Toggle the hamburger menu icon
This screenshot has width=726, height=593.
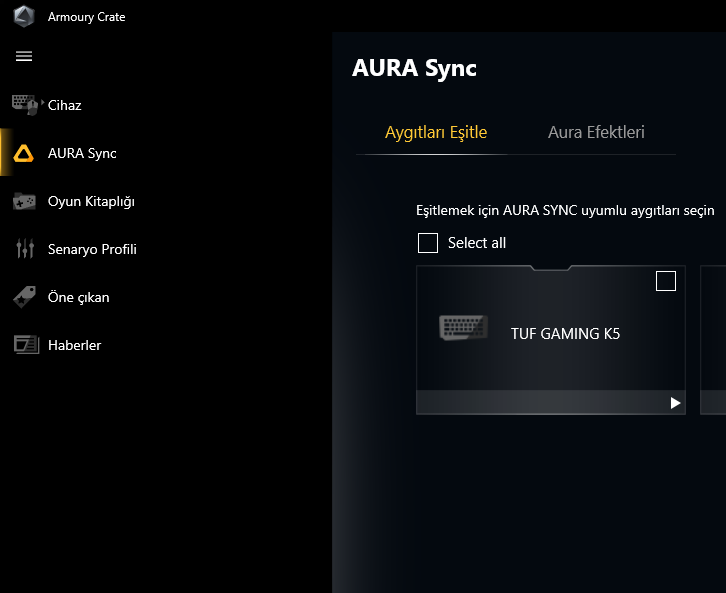click(24, 56)
